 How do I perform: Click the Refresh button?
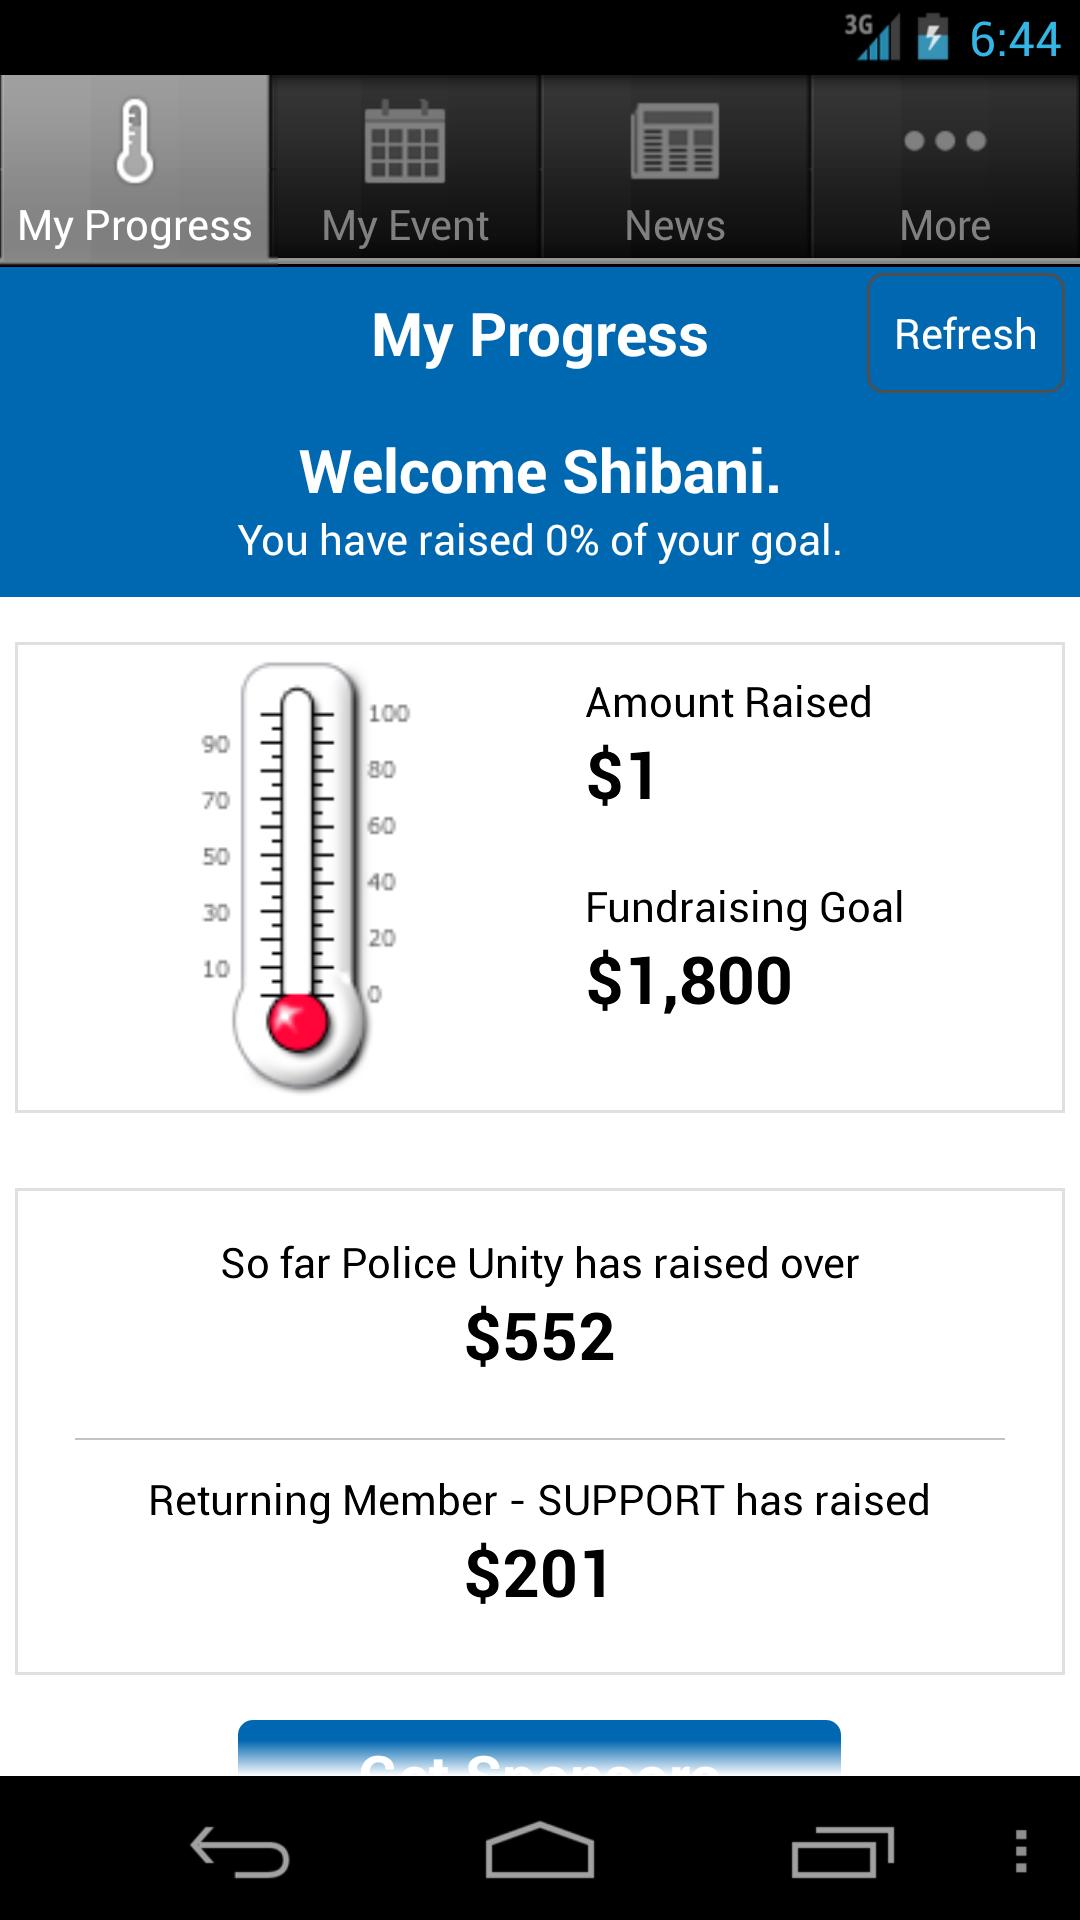tap(965, 333)
